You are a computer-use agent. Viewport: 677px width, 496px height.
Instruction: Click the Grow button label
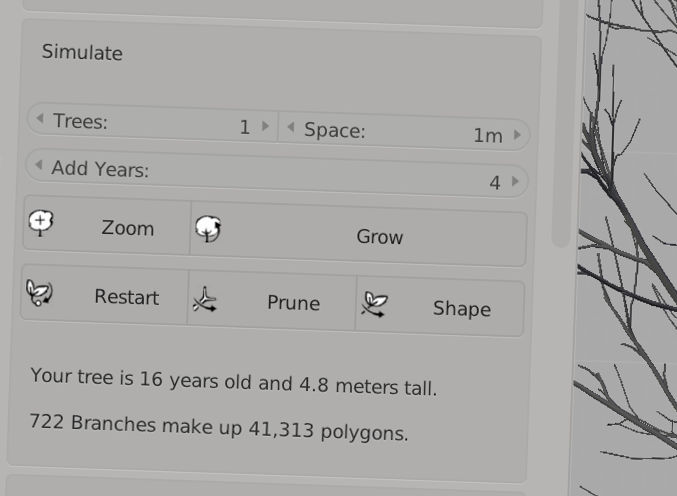pyautogui.click(x=380, y=237)
